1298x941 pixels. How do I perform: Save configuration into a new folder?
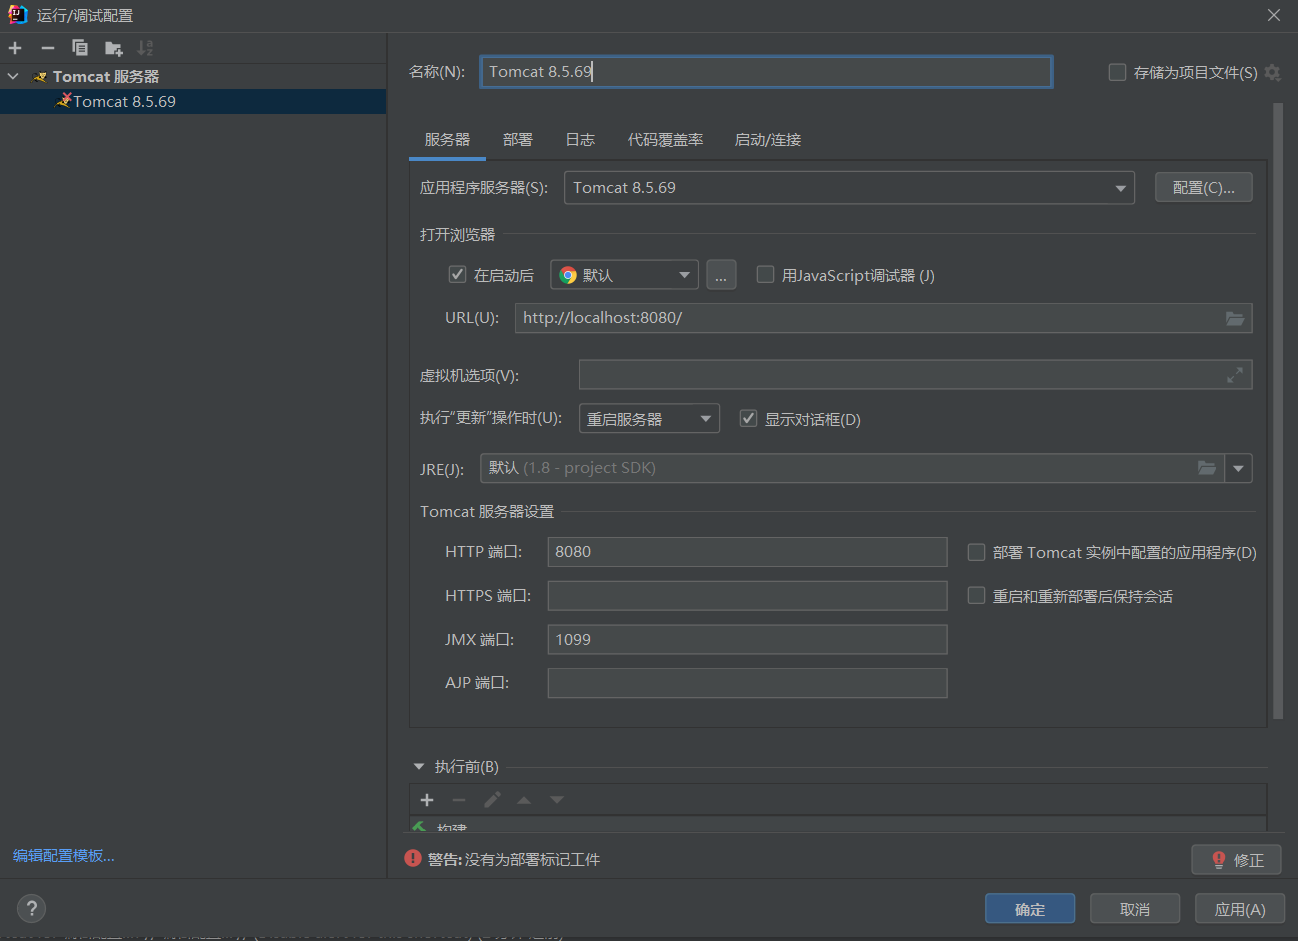(x=113, y=48)
